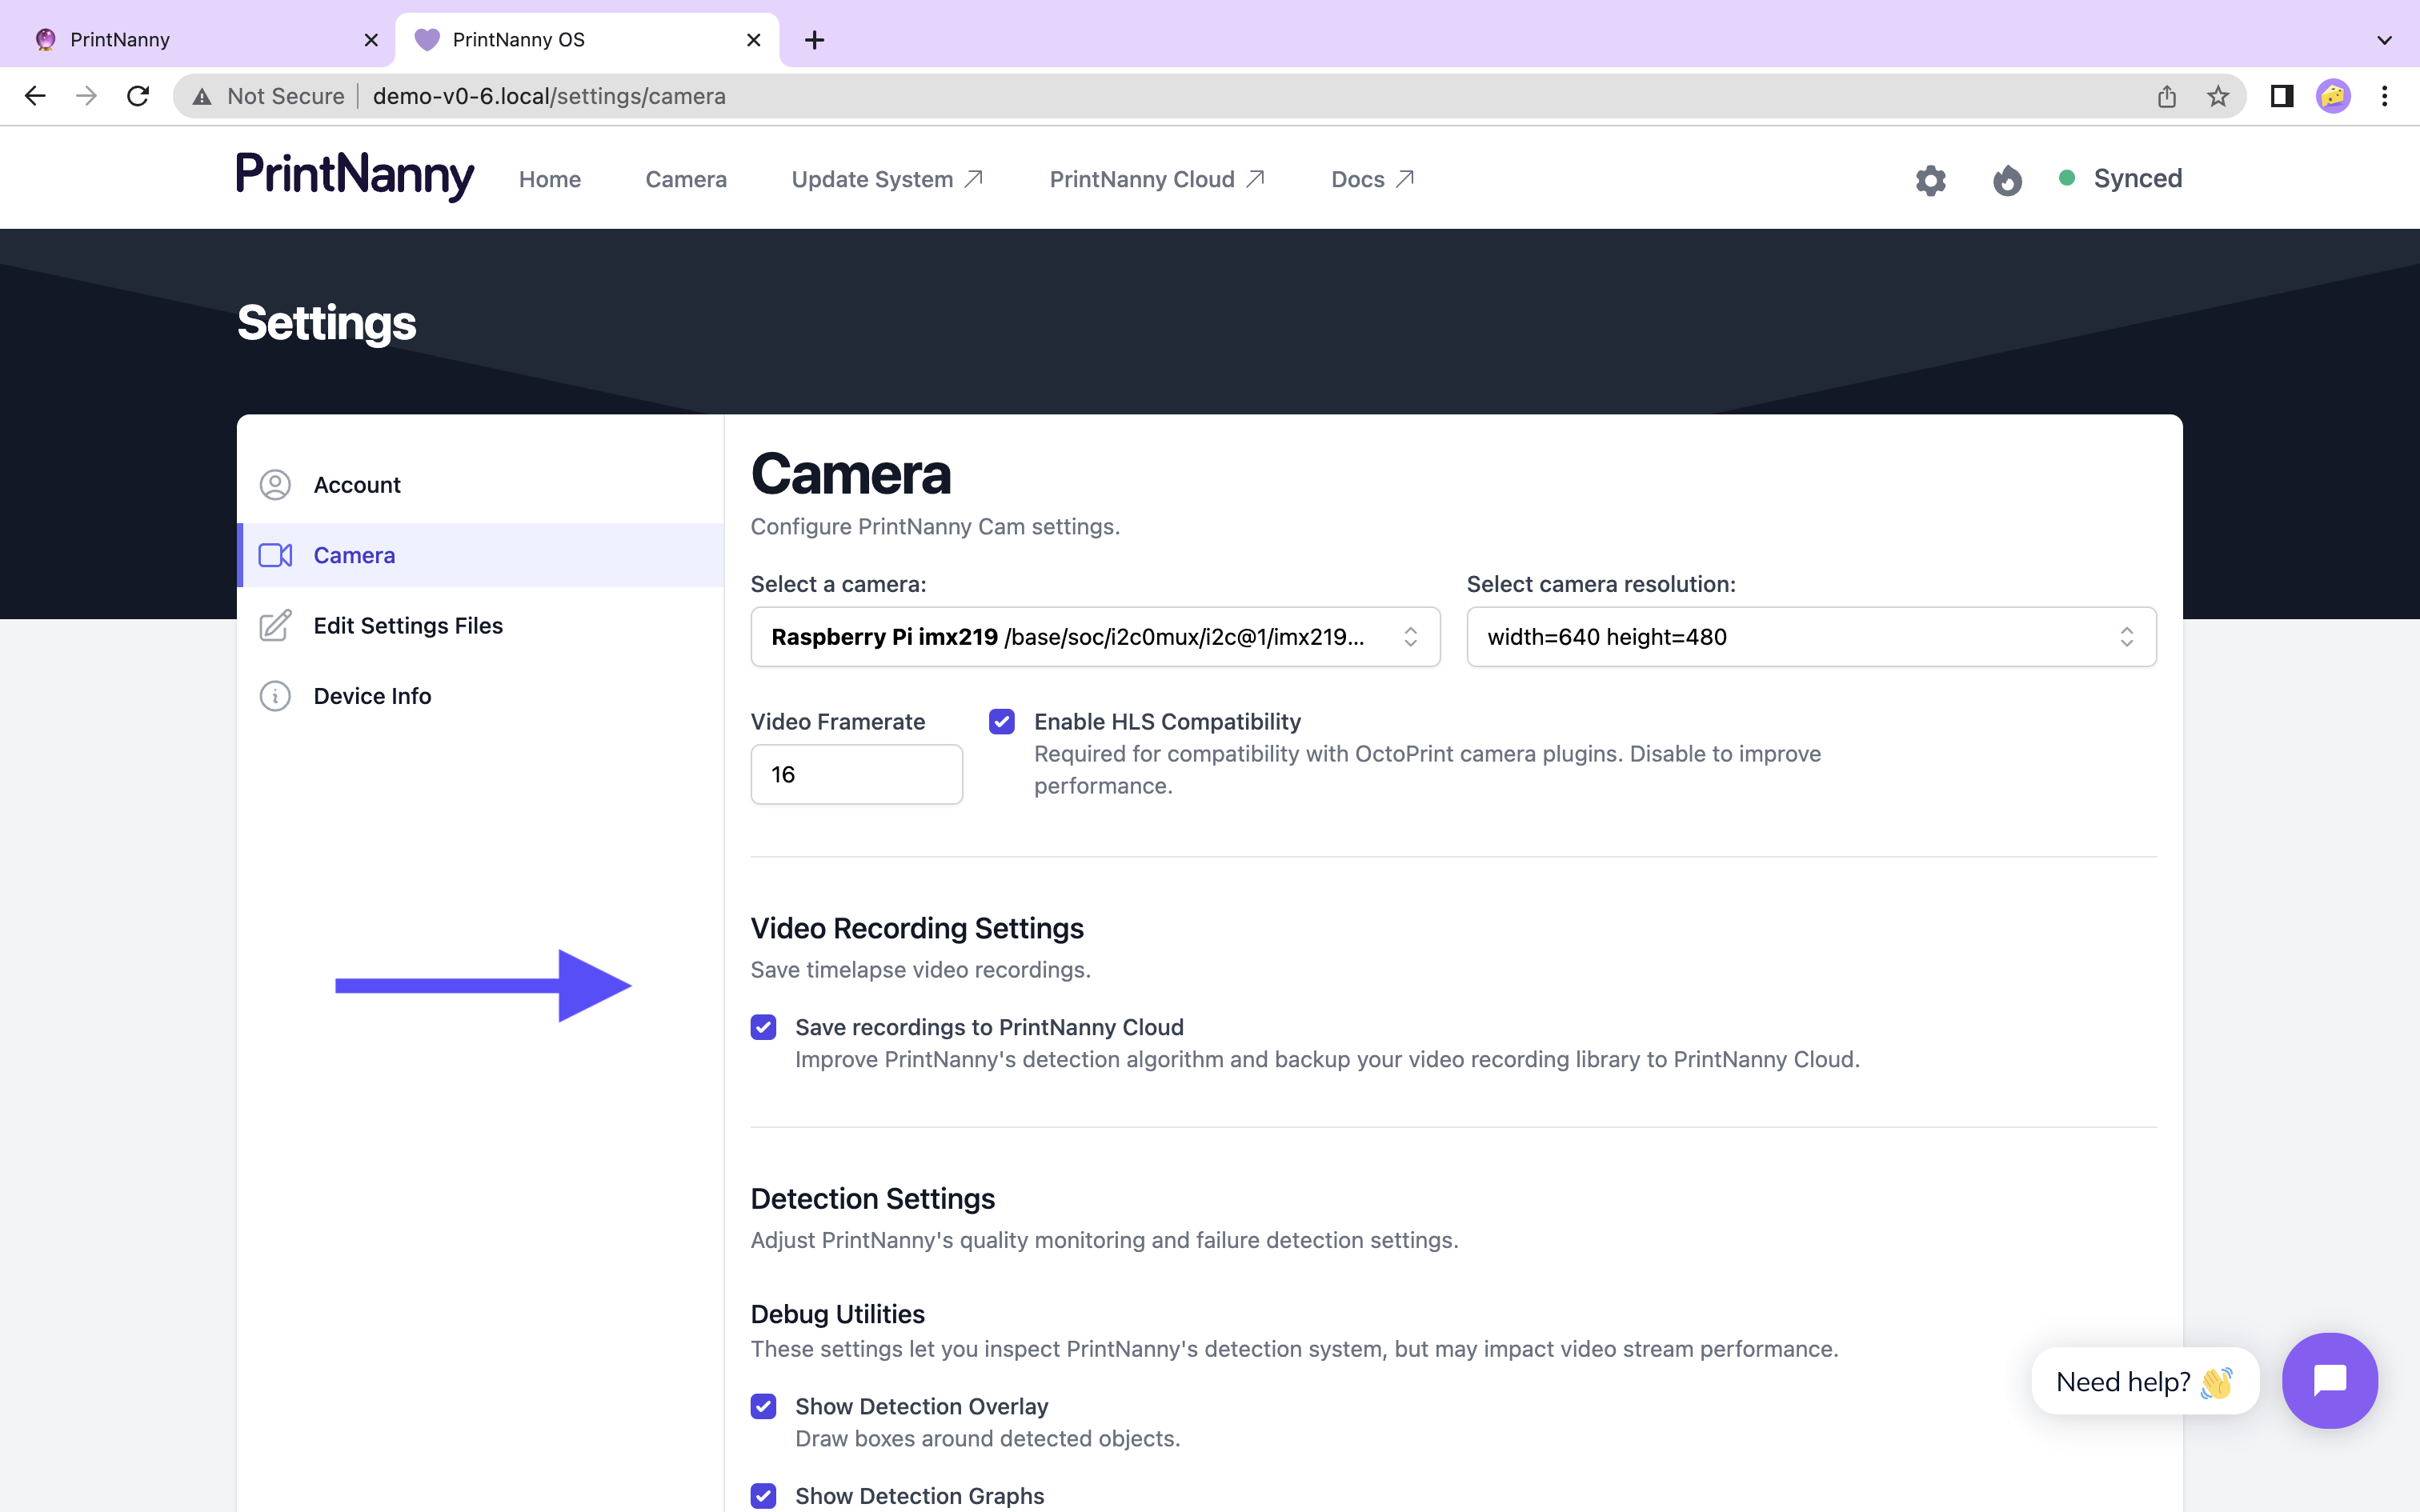Select Account in settings sidebar
Image resolution: width=2420 pixels, height=1512 pixels.
pyautogui.click(x=480, y=485)
